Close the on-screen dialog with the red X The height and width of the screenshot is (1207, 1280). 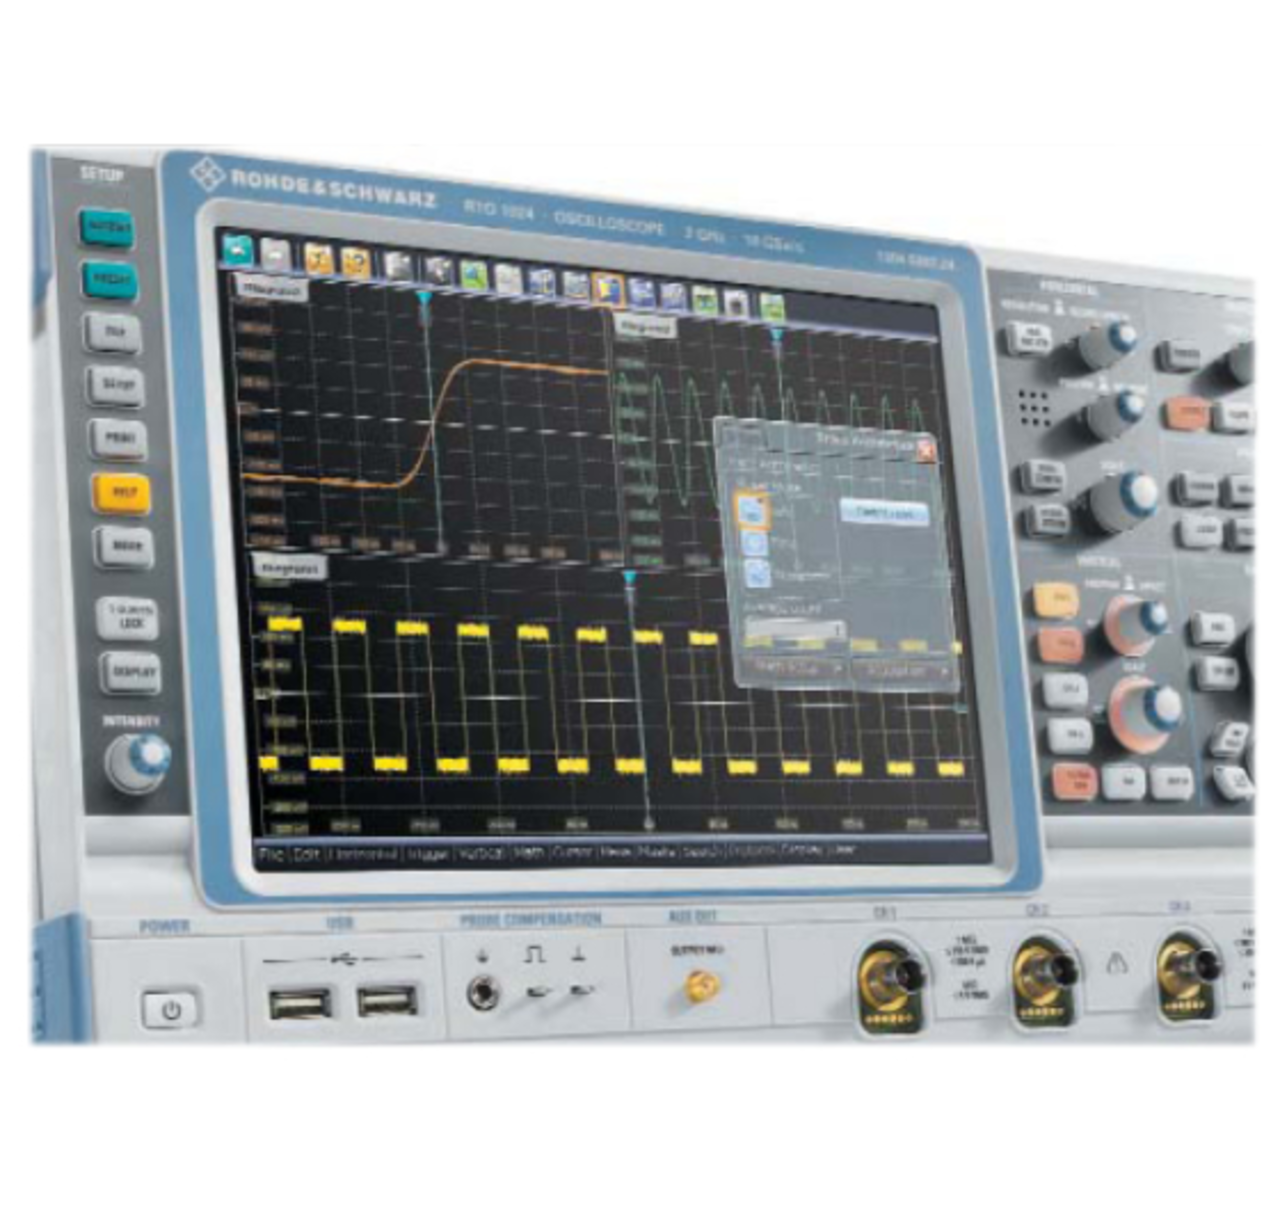[926, 451]
